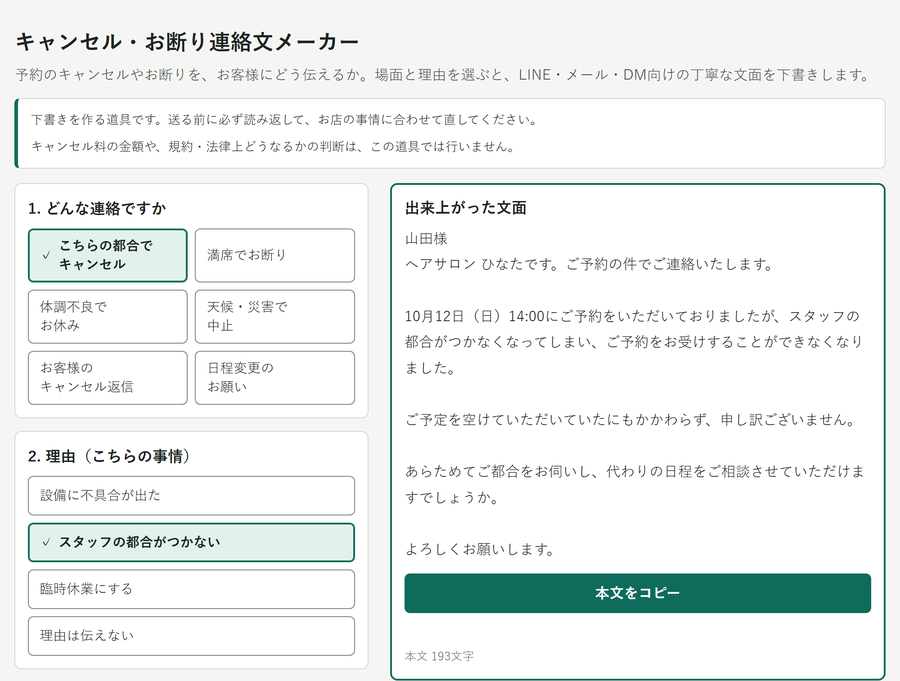Choose the 満席でお断り option
Viewport: 900px width, 681px height.
click(x=275, y=256)
